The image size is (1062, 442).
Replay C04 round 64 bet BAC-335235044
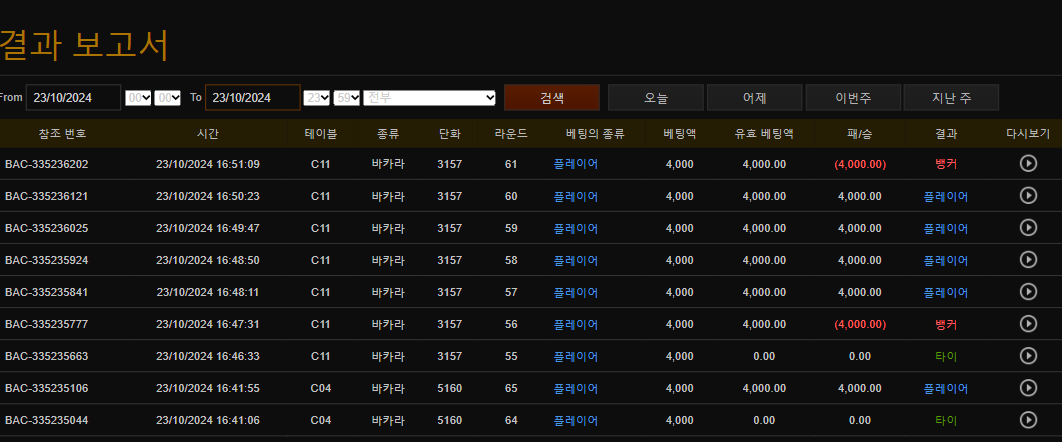1028,420
